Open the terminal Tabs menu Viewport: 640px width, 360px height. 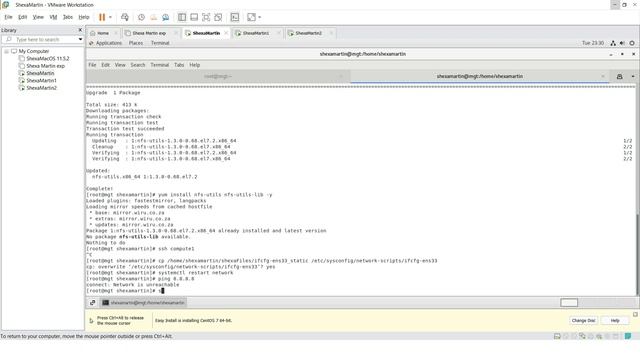[179, 65]
